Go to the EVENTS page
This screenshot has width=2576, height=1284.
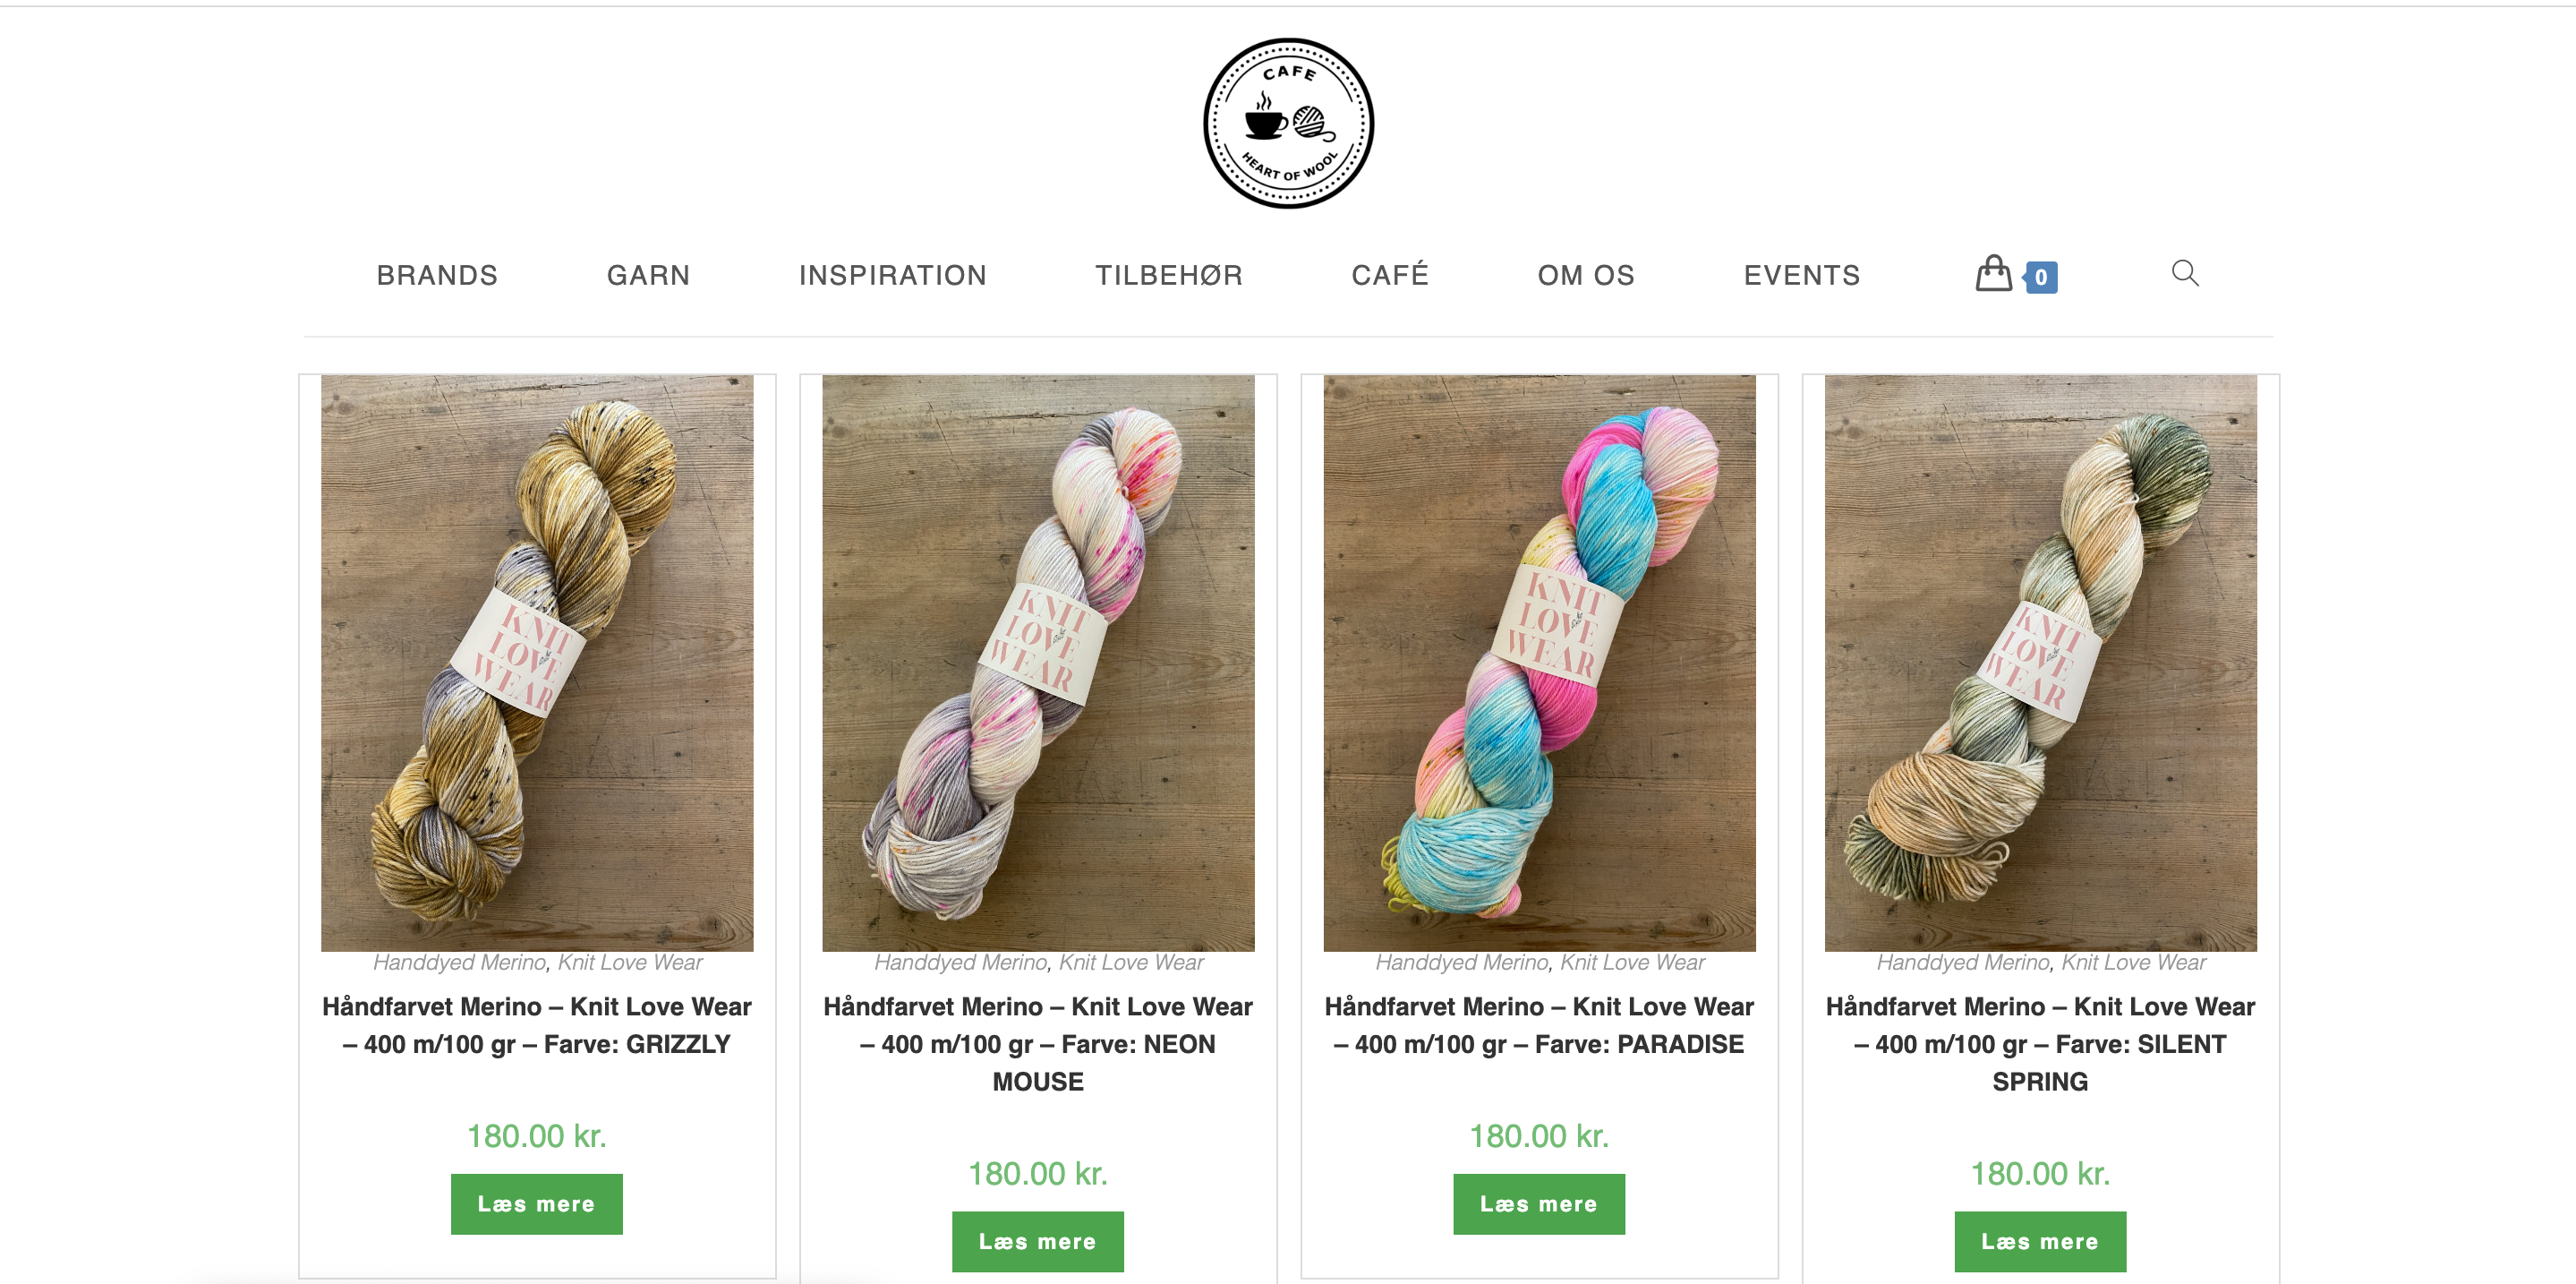click(x=1801, y=275)
